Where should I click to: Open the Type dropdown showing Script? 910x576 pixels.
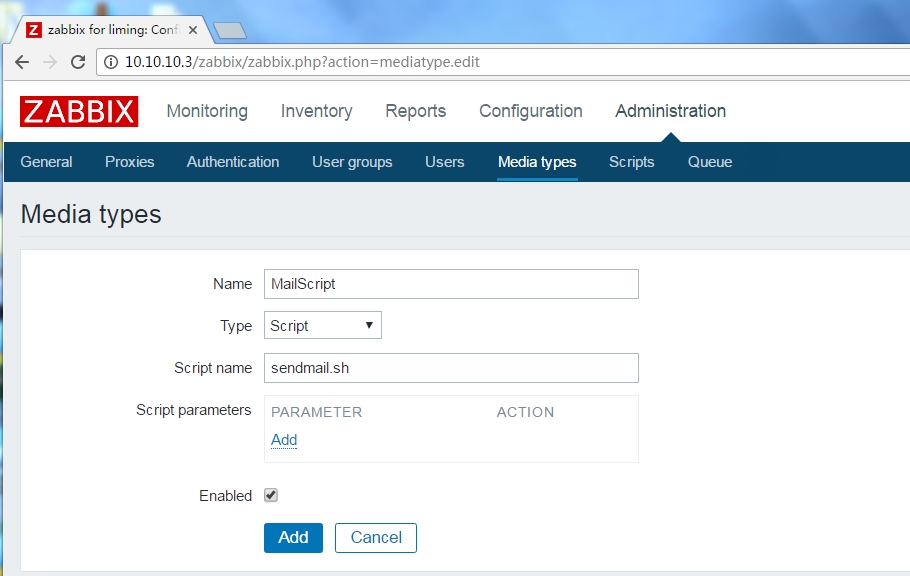point(323,325)
